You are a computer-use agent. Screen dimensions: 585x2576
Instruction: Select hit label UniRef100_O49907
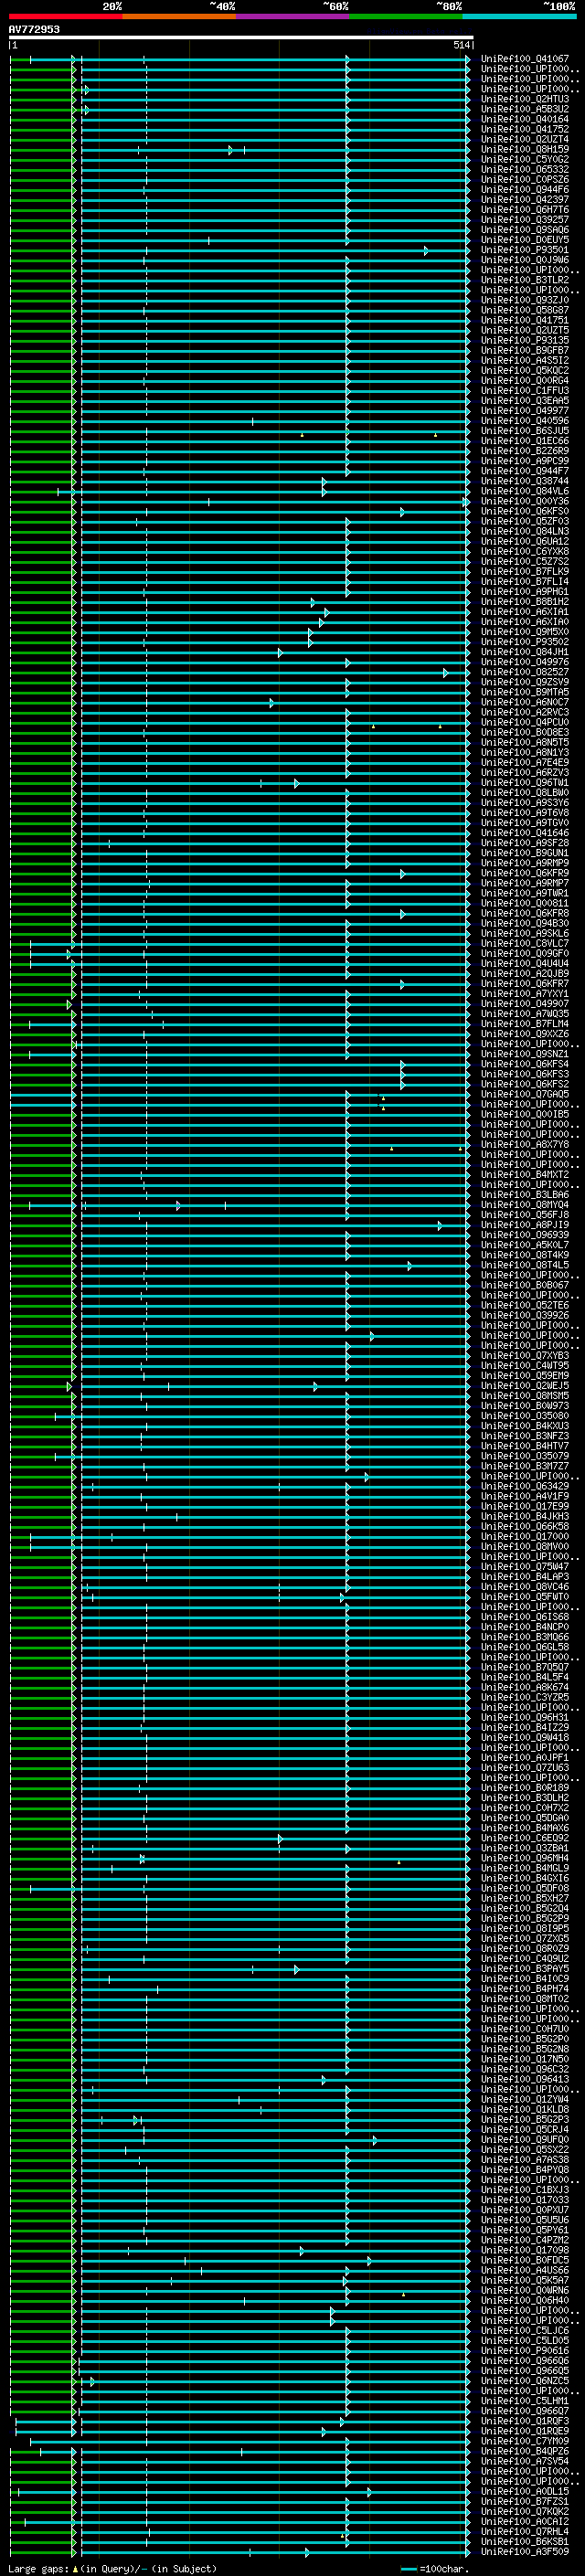(525, 1003)
